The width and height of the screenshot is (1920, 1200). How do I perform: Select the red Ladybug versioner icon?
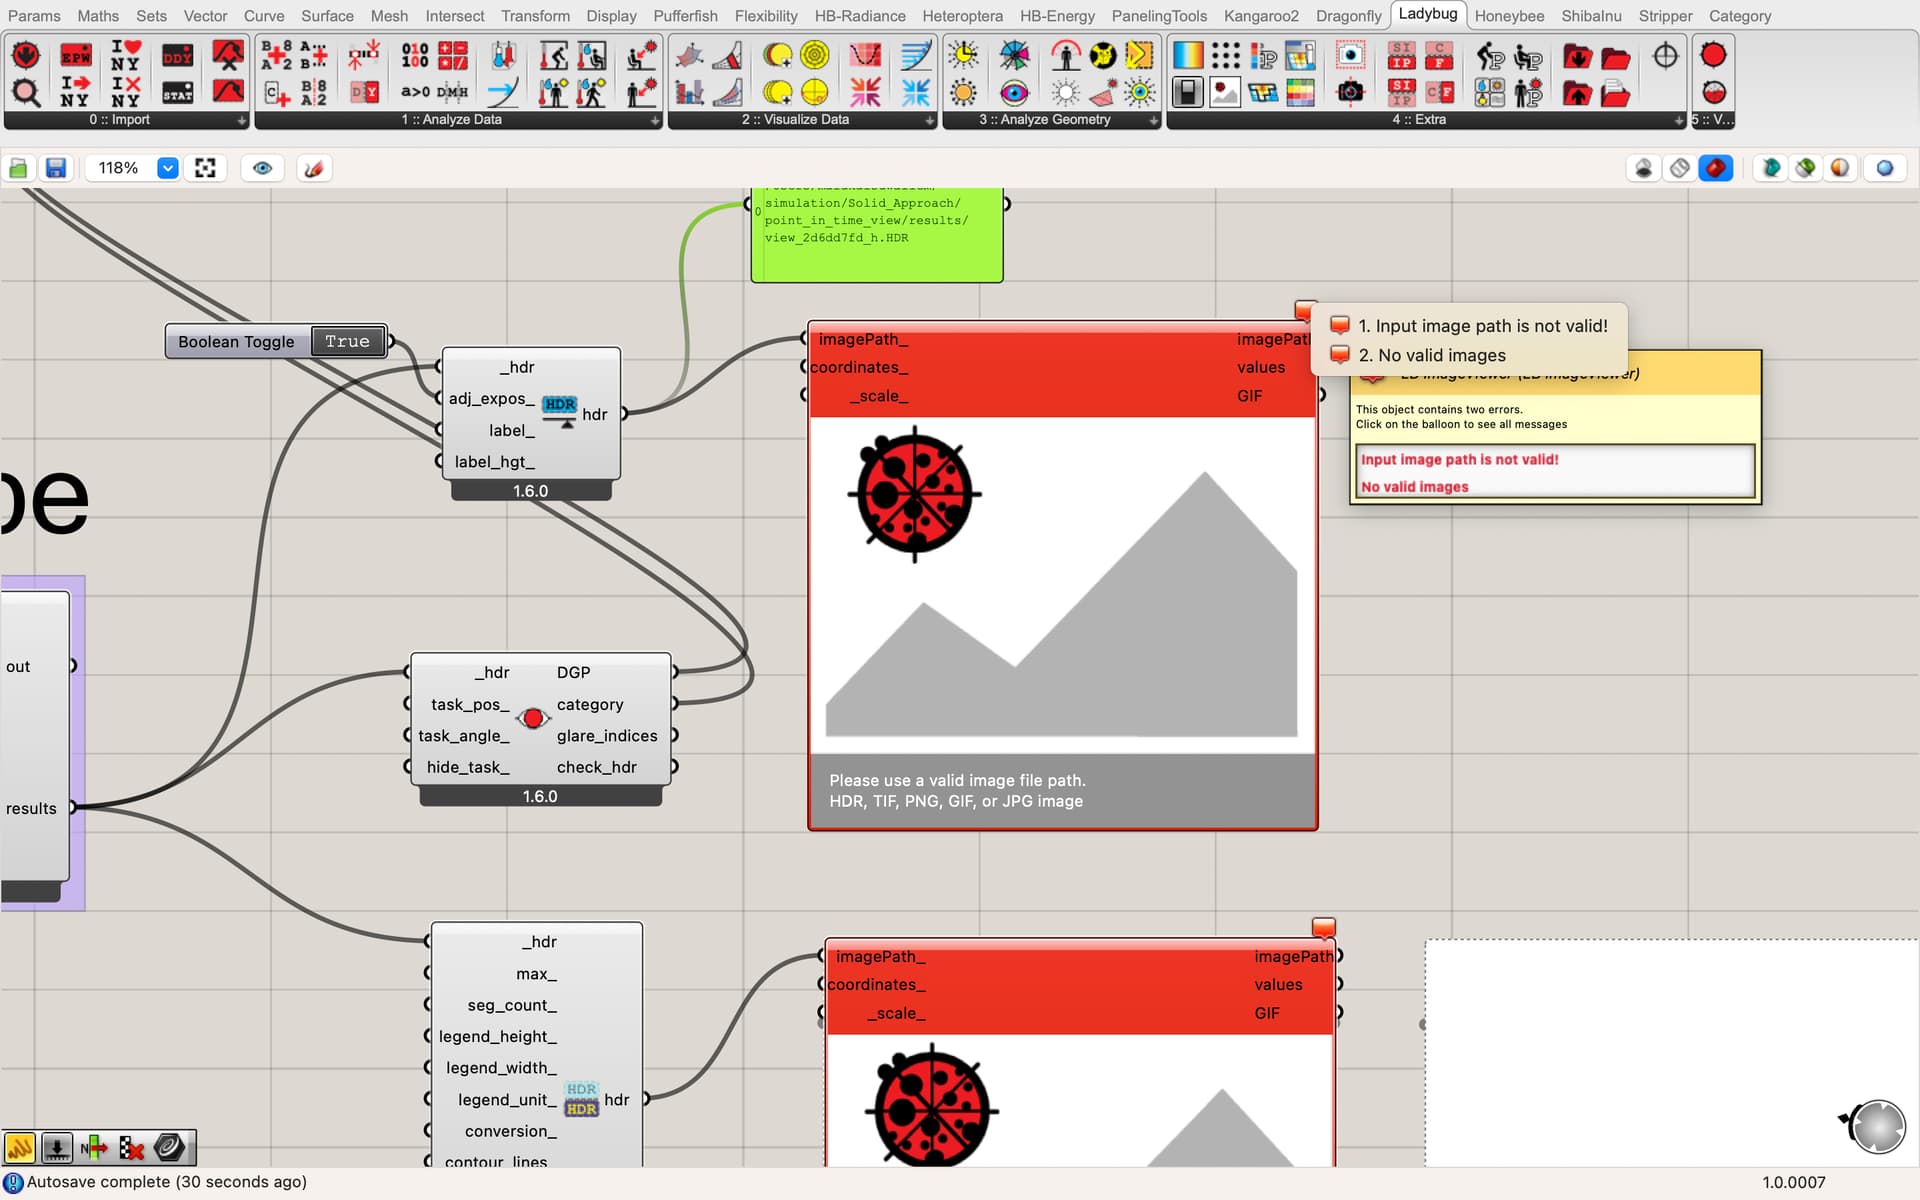click(1714, 55)
